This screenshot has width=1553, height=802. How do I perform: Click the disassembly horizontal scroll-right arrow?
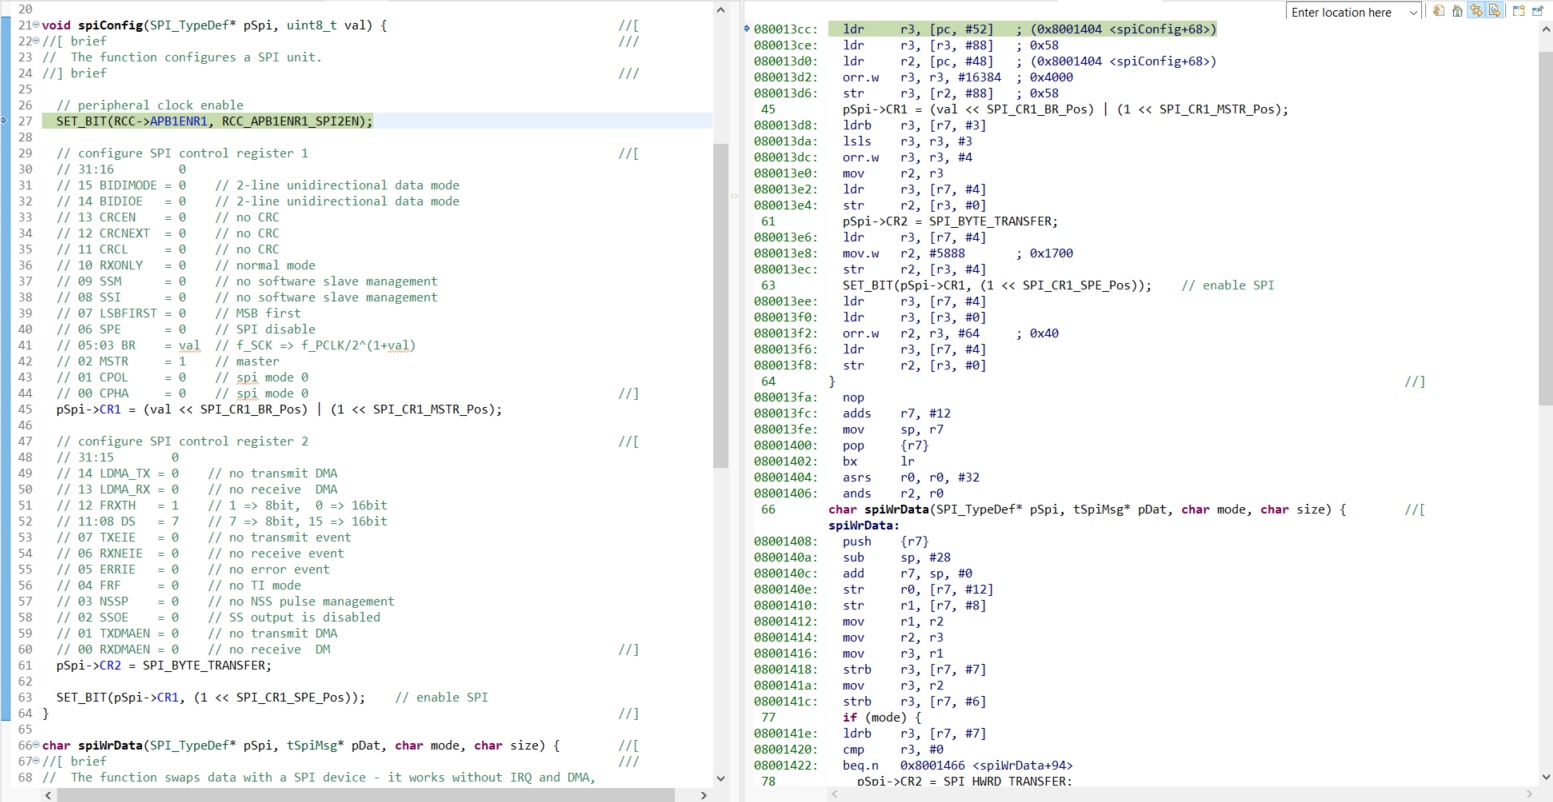[x=1530, y=794]
